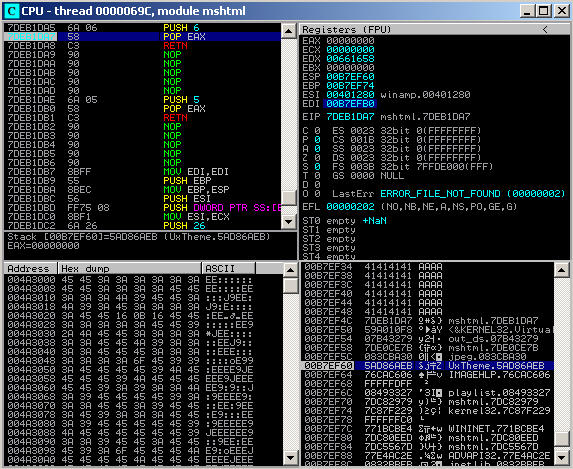This screenshot has height=469, width=573.
Task: Select stack row 00B7EF4C mshtml.7DEB1DA7
Action: pos(427,321)
